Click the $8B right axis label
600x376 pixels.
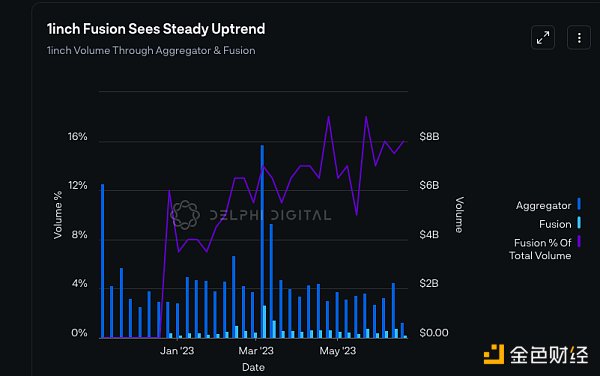429,137
